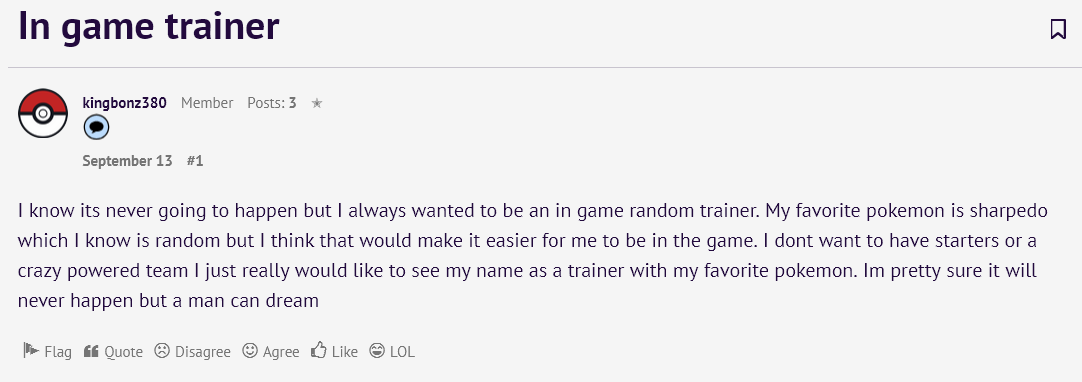The width and height of the screenshot is (1082, 382).
Task: Open the September 13 post permalink
Action: click(127, 161)
